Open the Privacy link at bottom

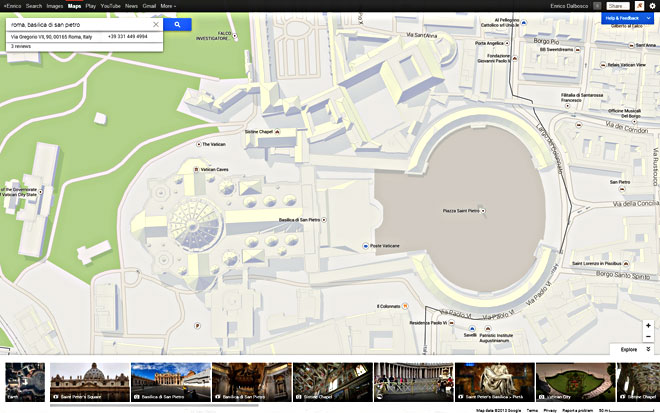[x=550, y=410]
